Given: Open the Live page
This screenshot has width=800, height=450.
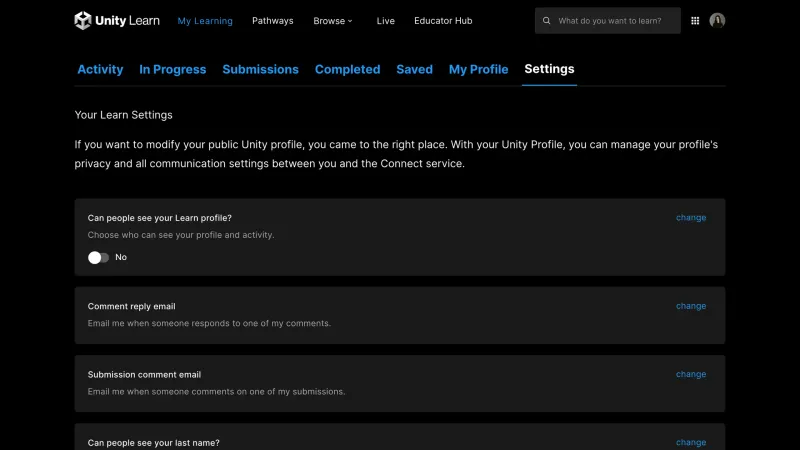Looking at the screenshot, I should 386,21.
